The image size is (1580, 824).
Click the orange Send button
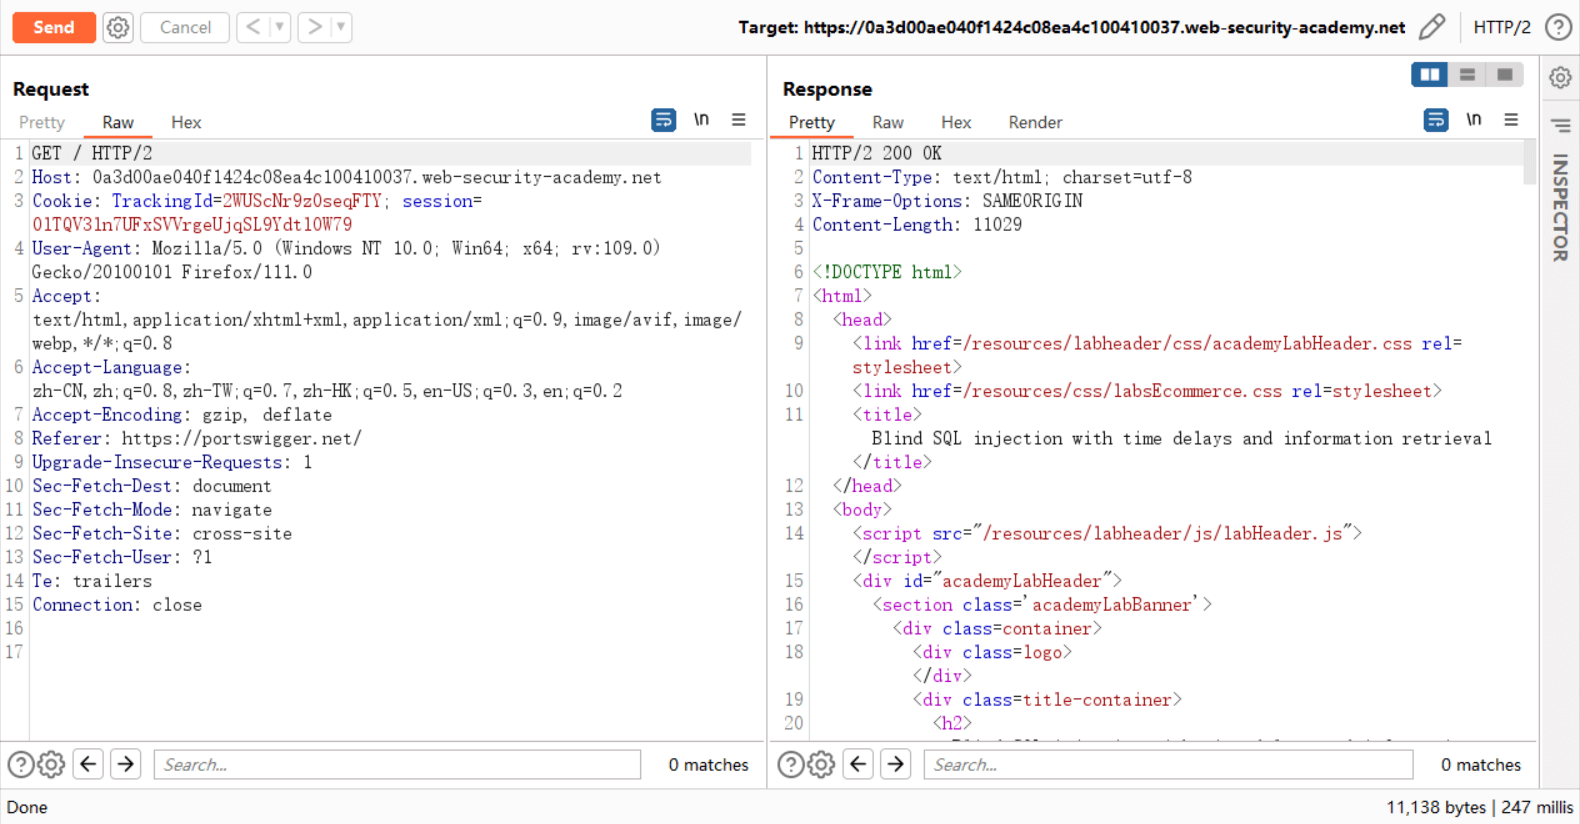(54, 27)
